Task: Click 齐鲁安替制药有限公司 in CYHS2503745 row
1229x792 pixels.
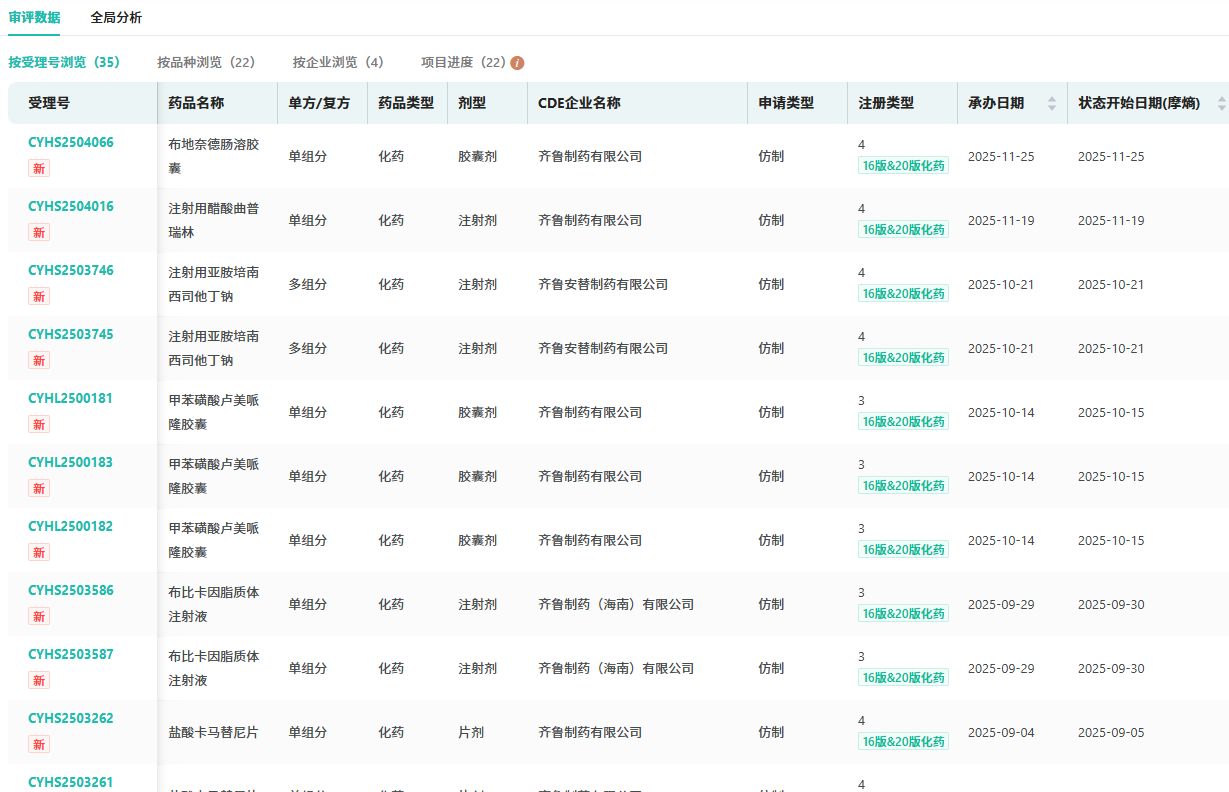Action: [603, 349]
